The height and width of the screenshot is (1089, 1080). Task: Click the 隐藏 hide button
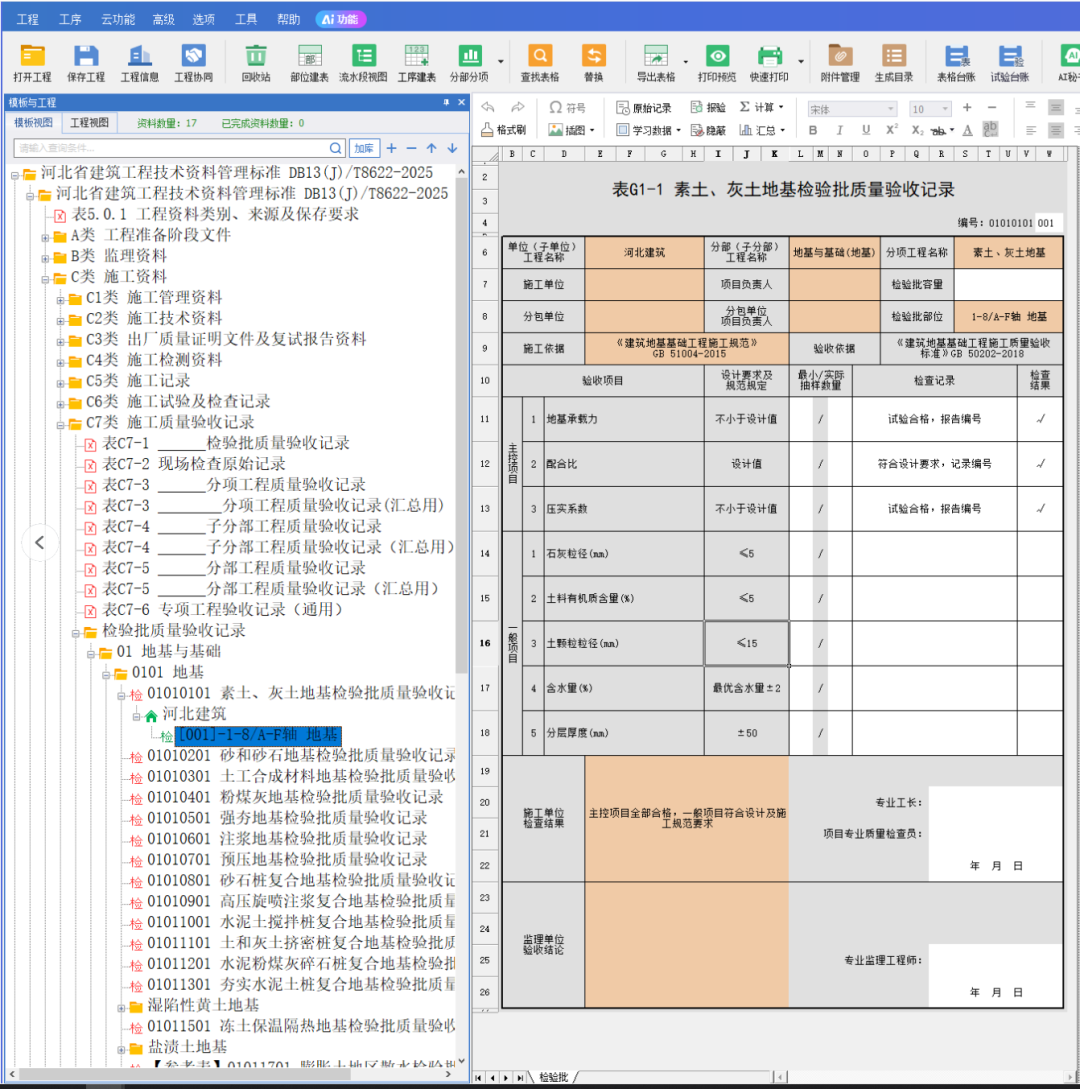708,130
